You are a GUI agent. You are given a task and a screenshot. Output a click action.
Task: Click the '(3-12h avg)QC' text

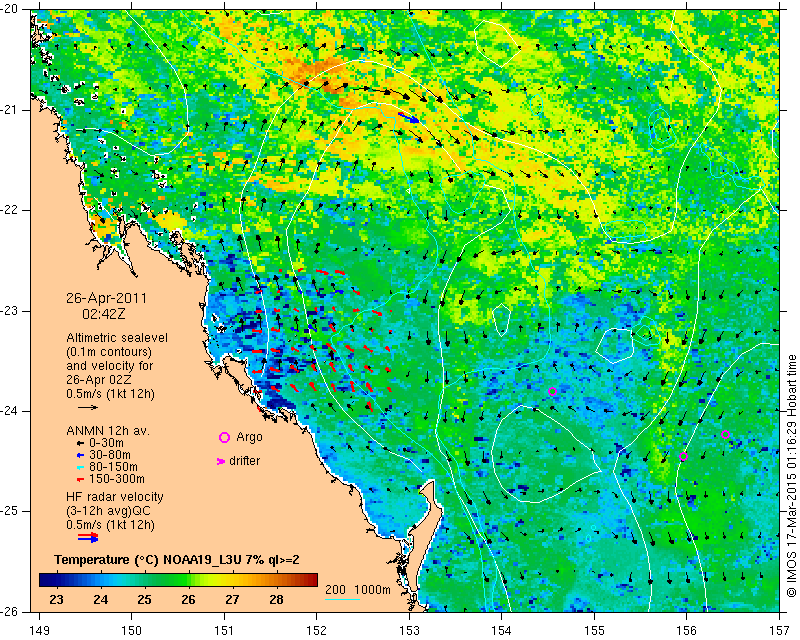(108, 511)
